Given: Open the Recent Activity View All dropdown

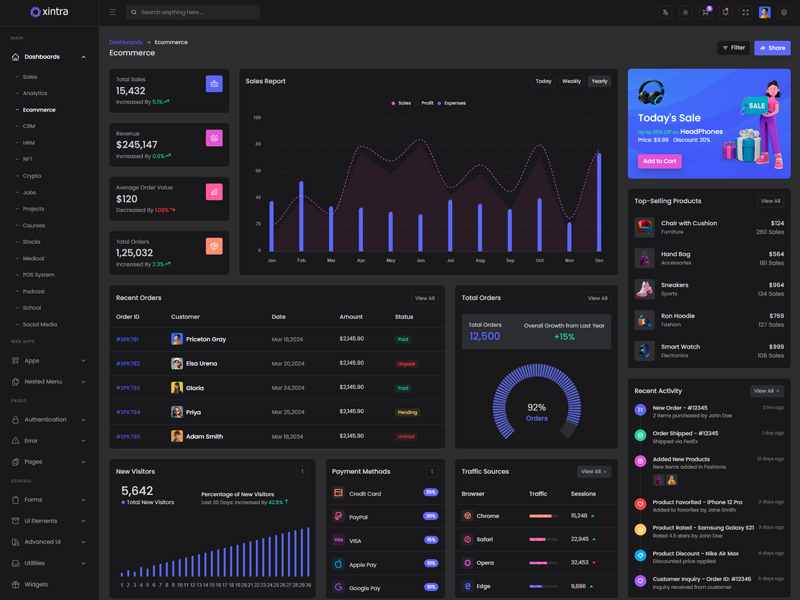Looking at the screenshot, I should 766,391.
